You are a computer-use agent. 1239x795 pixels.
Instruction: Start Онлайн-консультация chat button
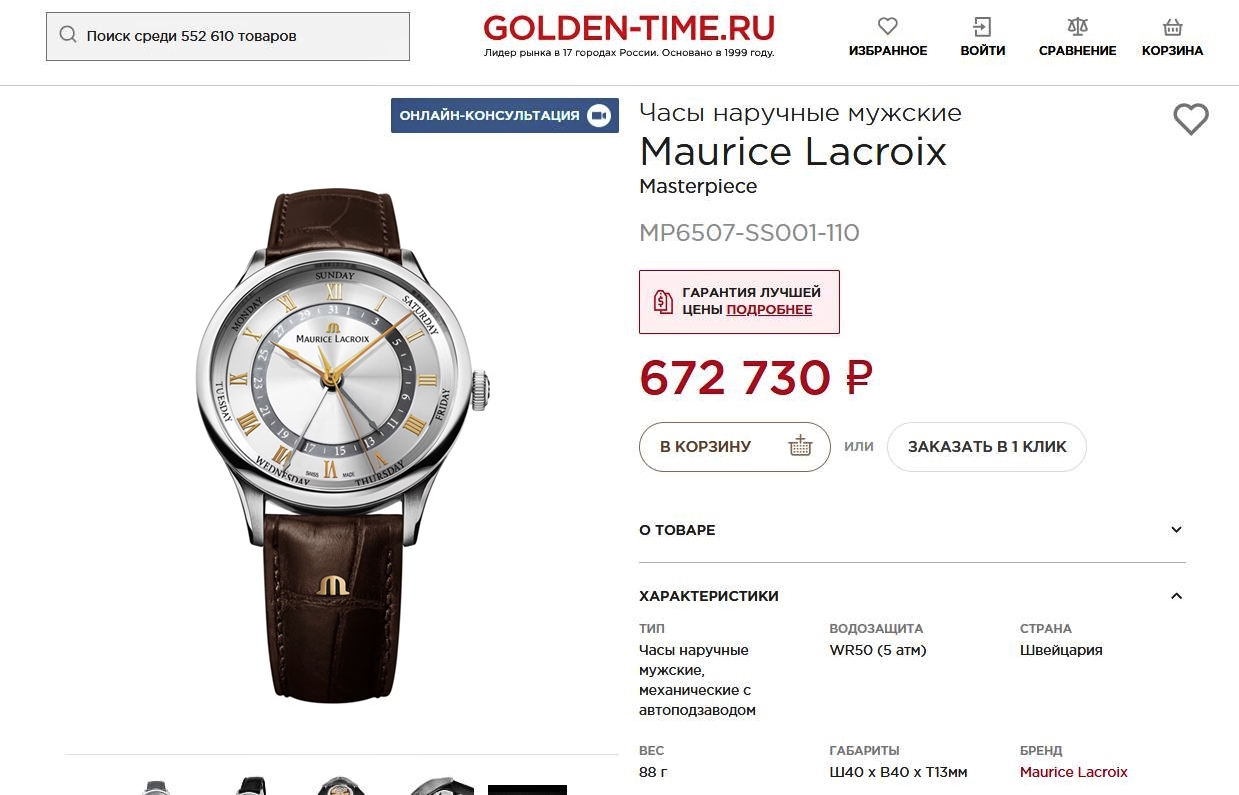pos(505,115)
